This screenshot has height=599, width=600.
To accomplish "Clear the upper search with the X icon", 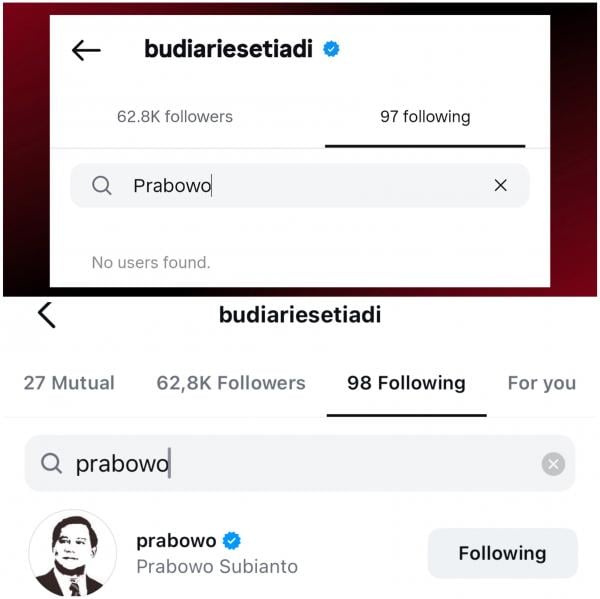I will tap(501, 186).
